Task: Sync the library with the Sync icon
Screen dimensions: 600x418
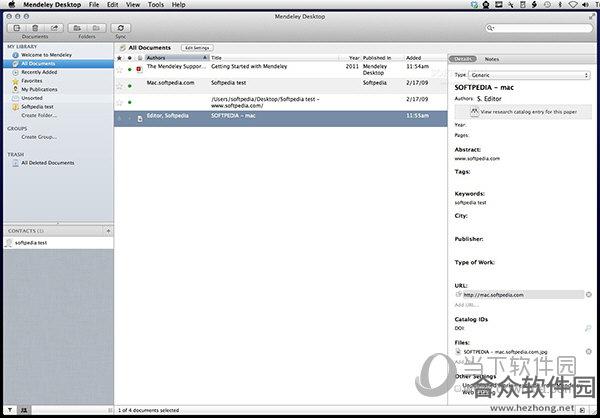Action: pos(121,28)
